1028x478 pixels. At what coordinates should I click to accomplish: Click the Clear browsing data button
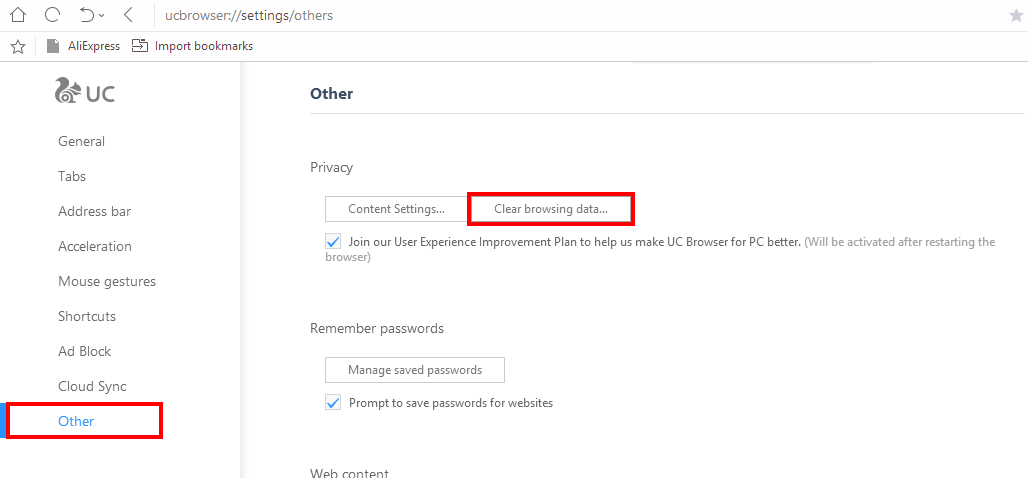click(551, 209)
